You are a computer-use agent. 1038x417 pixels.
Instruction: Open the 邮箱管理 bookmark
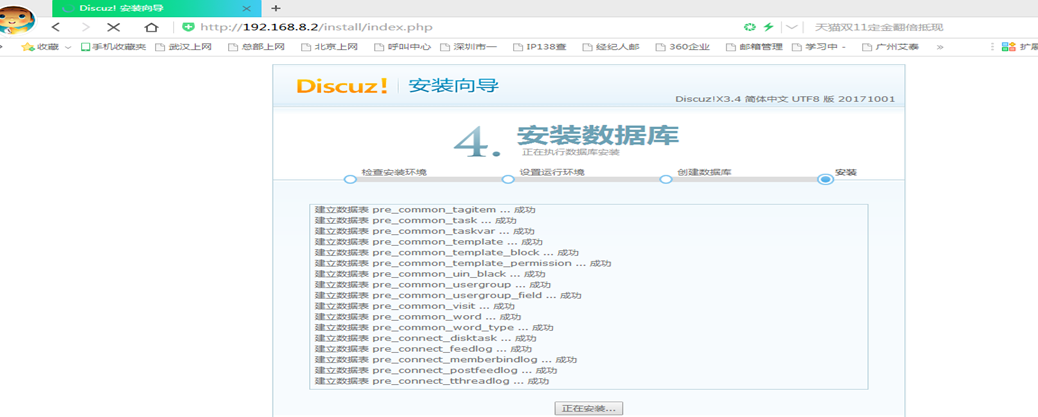[754, 46]
